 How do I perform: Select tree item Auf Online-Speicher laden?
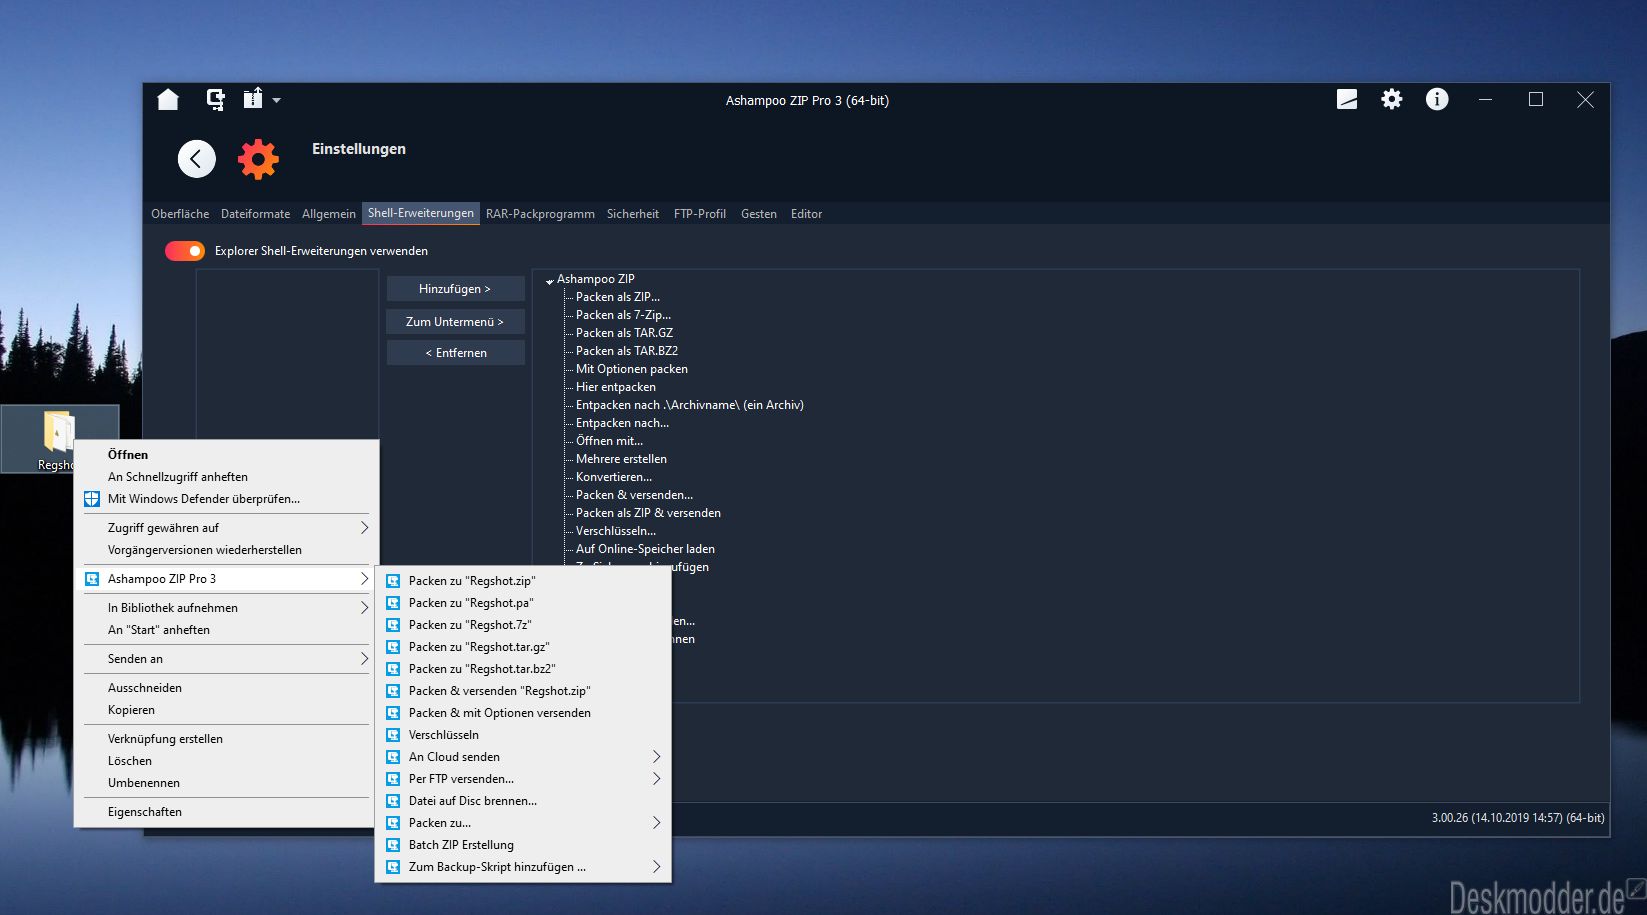point(645,549)
